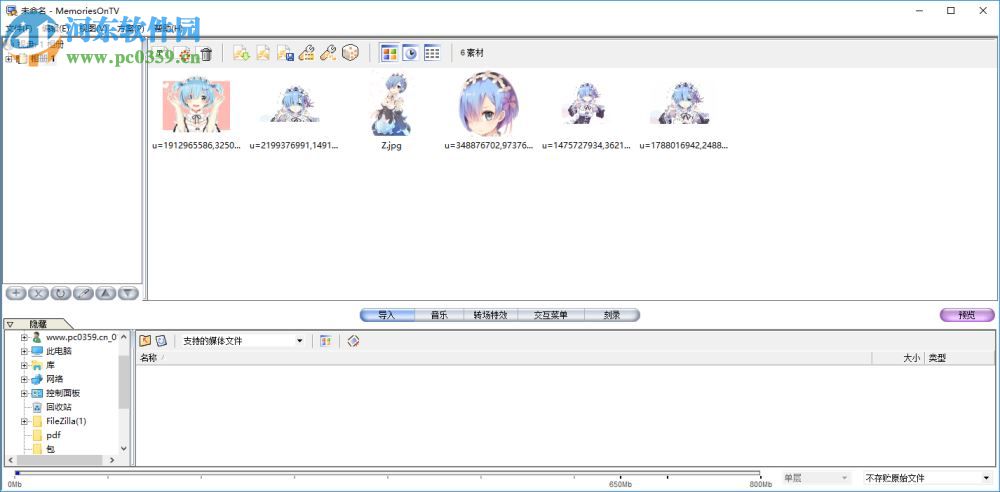Viewport: 1000px width, 492px height.
Task: Expand the www.pc0359.cn_0 user folder node
Action: (24, 337)
